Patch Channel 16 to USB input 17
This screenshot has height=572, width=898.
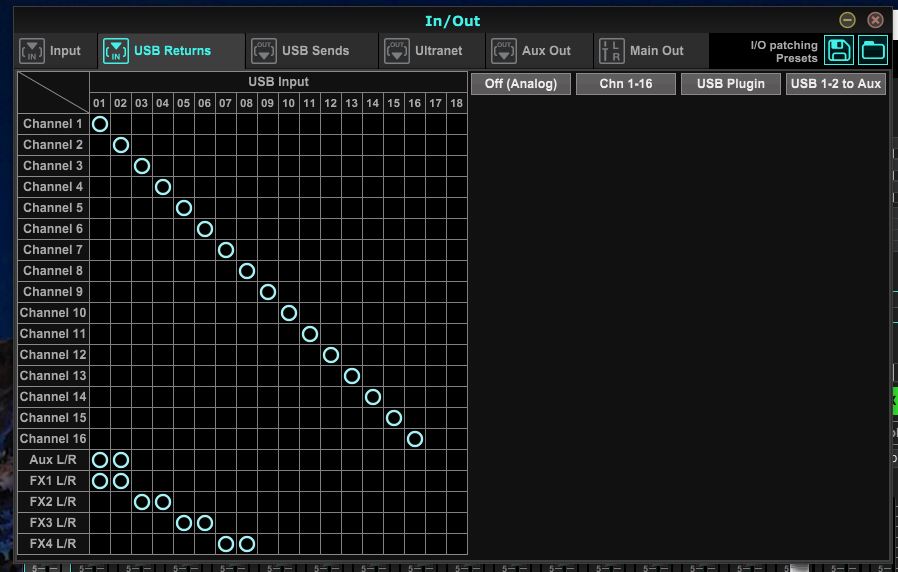pyautogui.click(x=436, y=439)
